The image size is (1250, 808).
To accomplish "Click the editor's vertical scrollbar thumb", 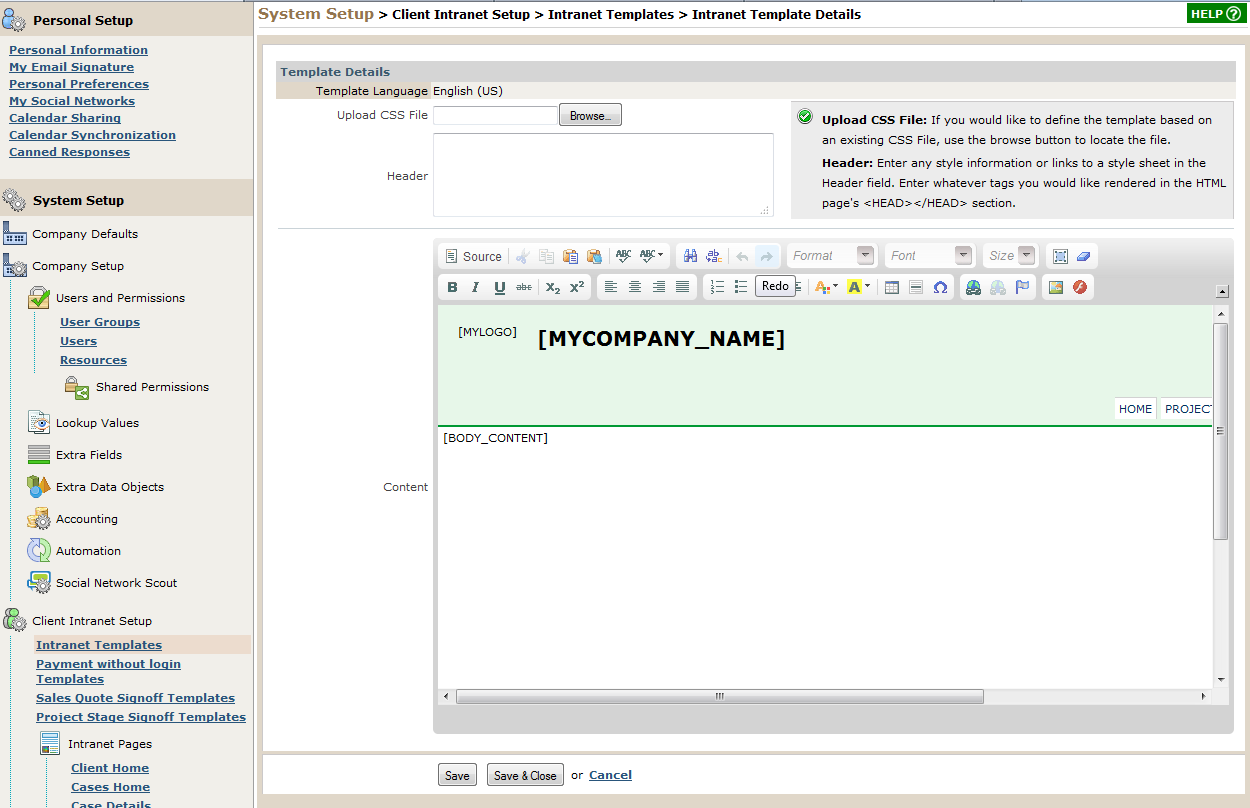I will pyautogui.click(x=1220, y=431).
